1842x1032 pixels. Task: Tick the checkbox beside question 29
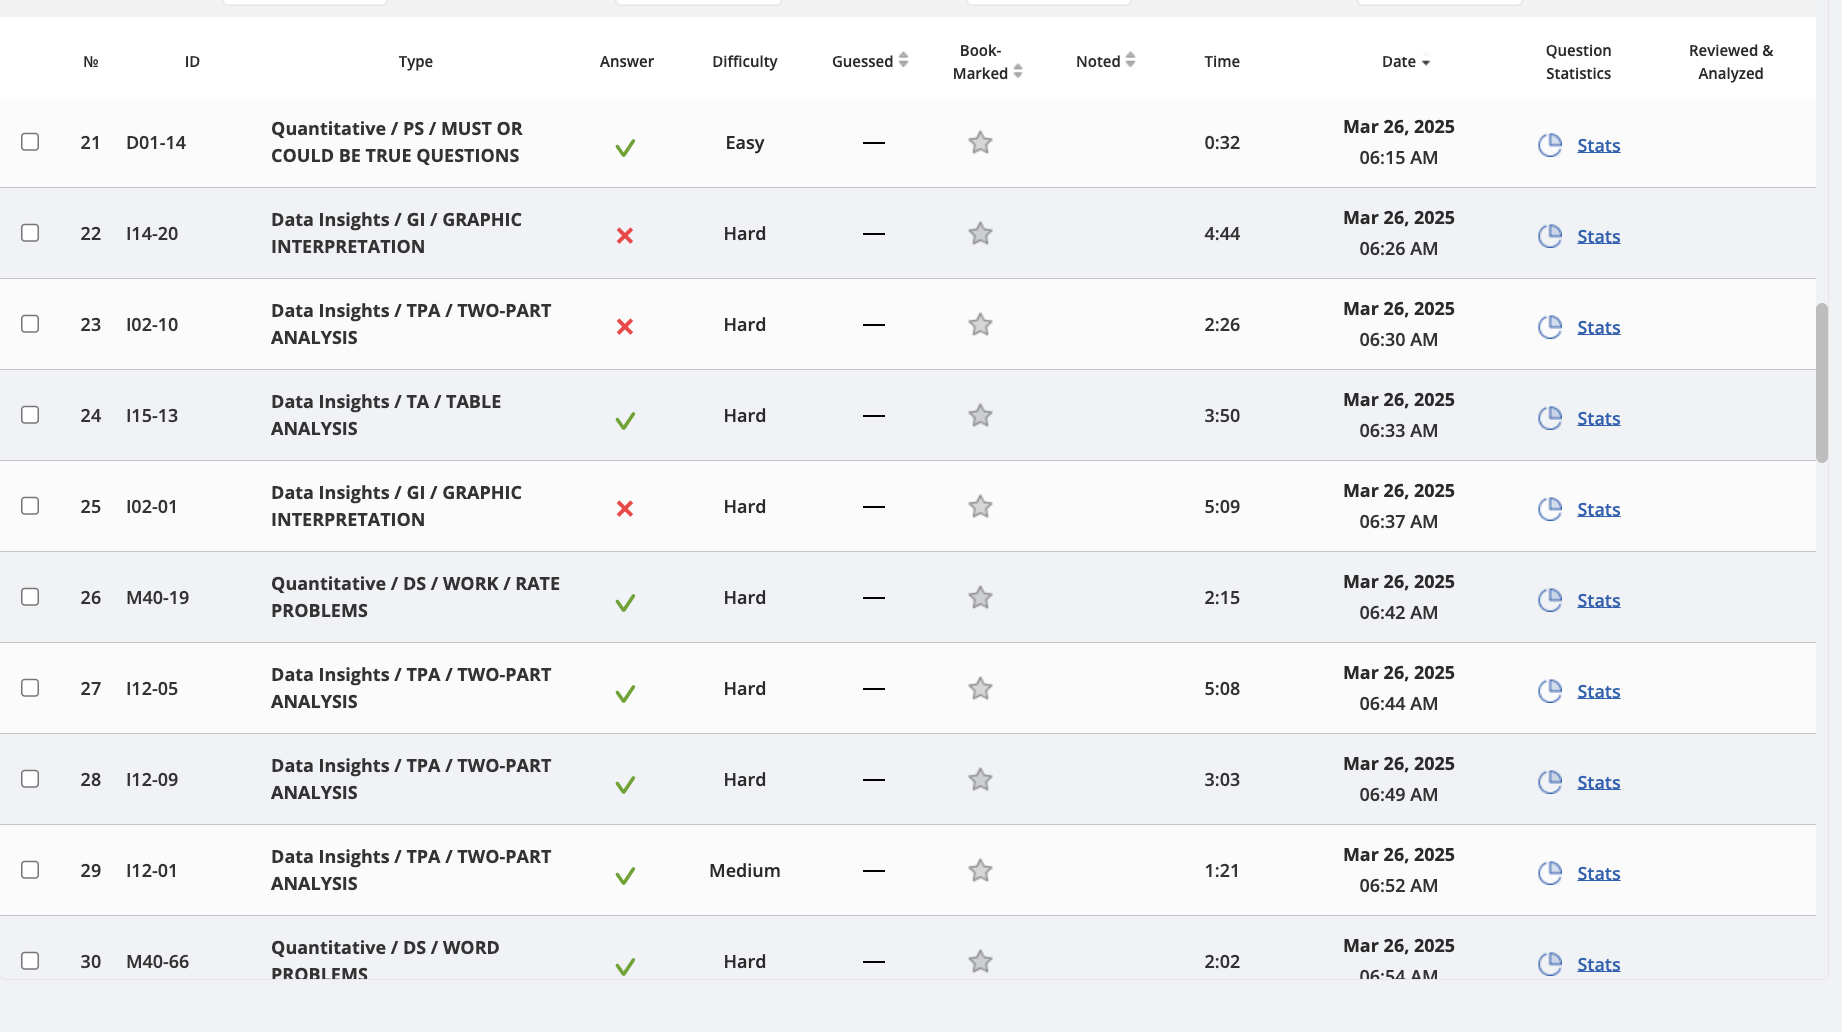(x=30, y=870)
